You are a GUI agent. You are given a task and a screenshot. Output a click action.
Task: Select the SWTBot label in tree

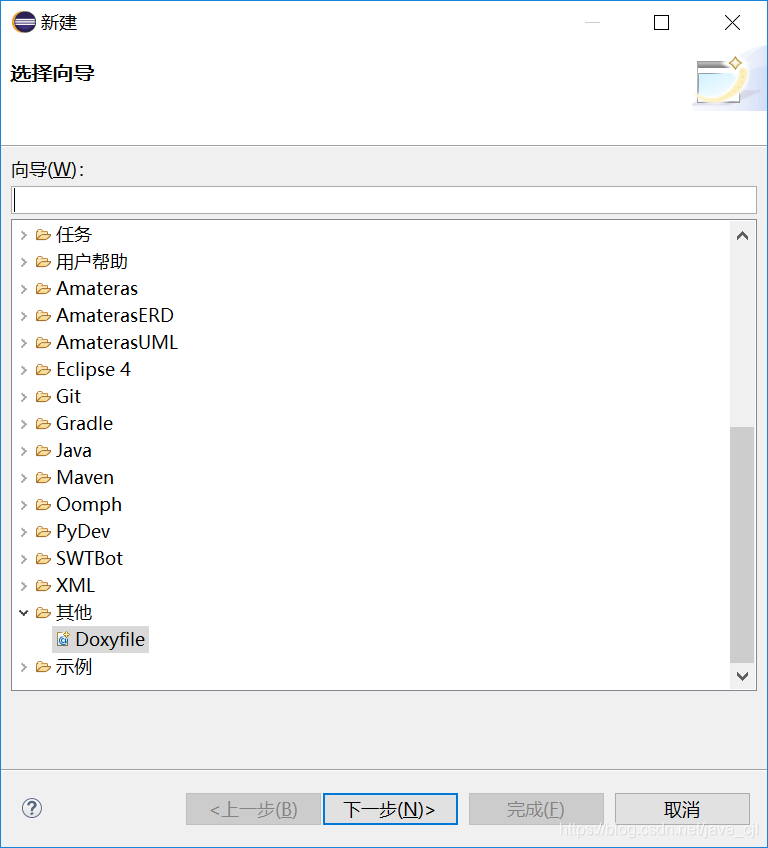click(89, 559)
